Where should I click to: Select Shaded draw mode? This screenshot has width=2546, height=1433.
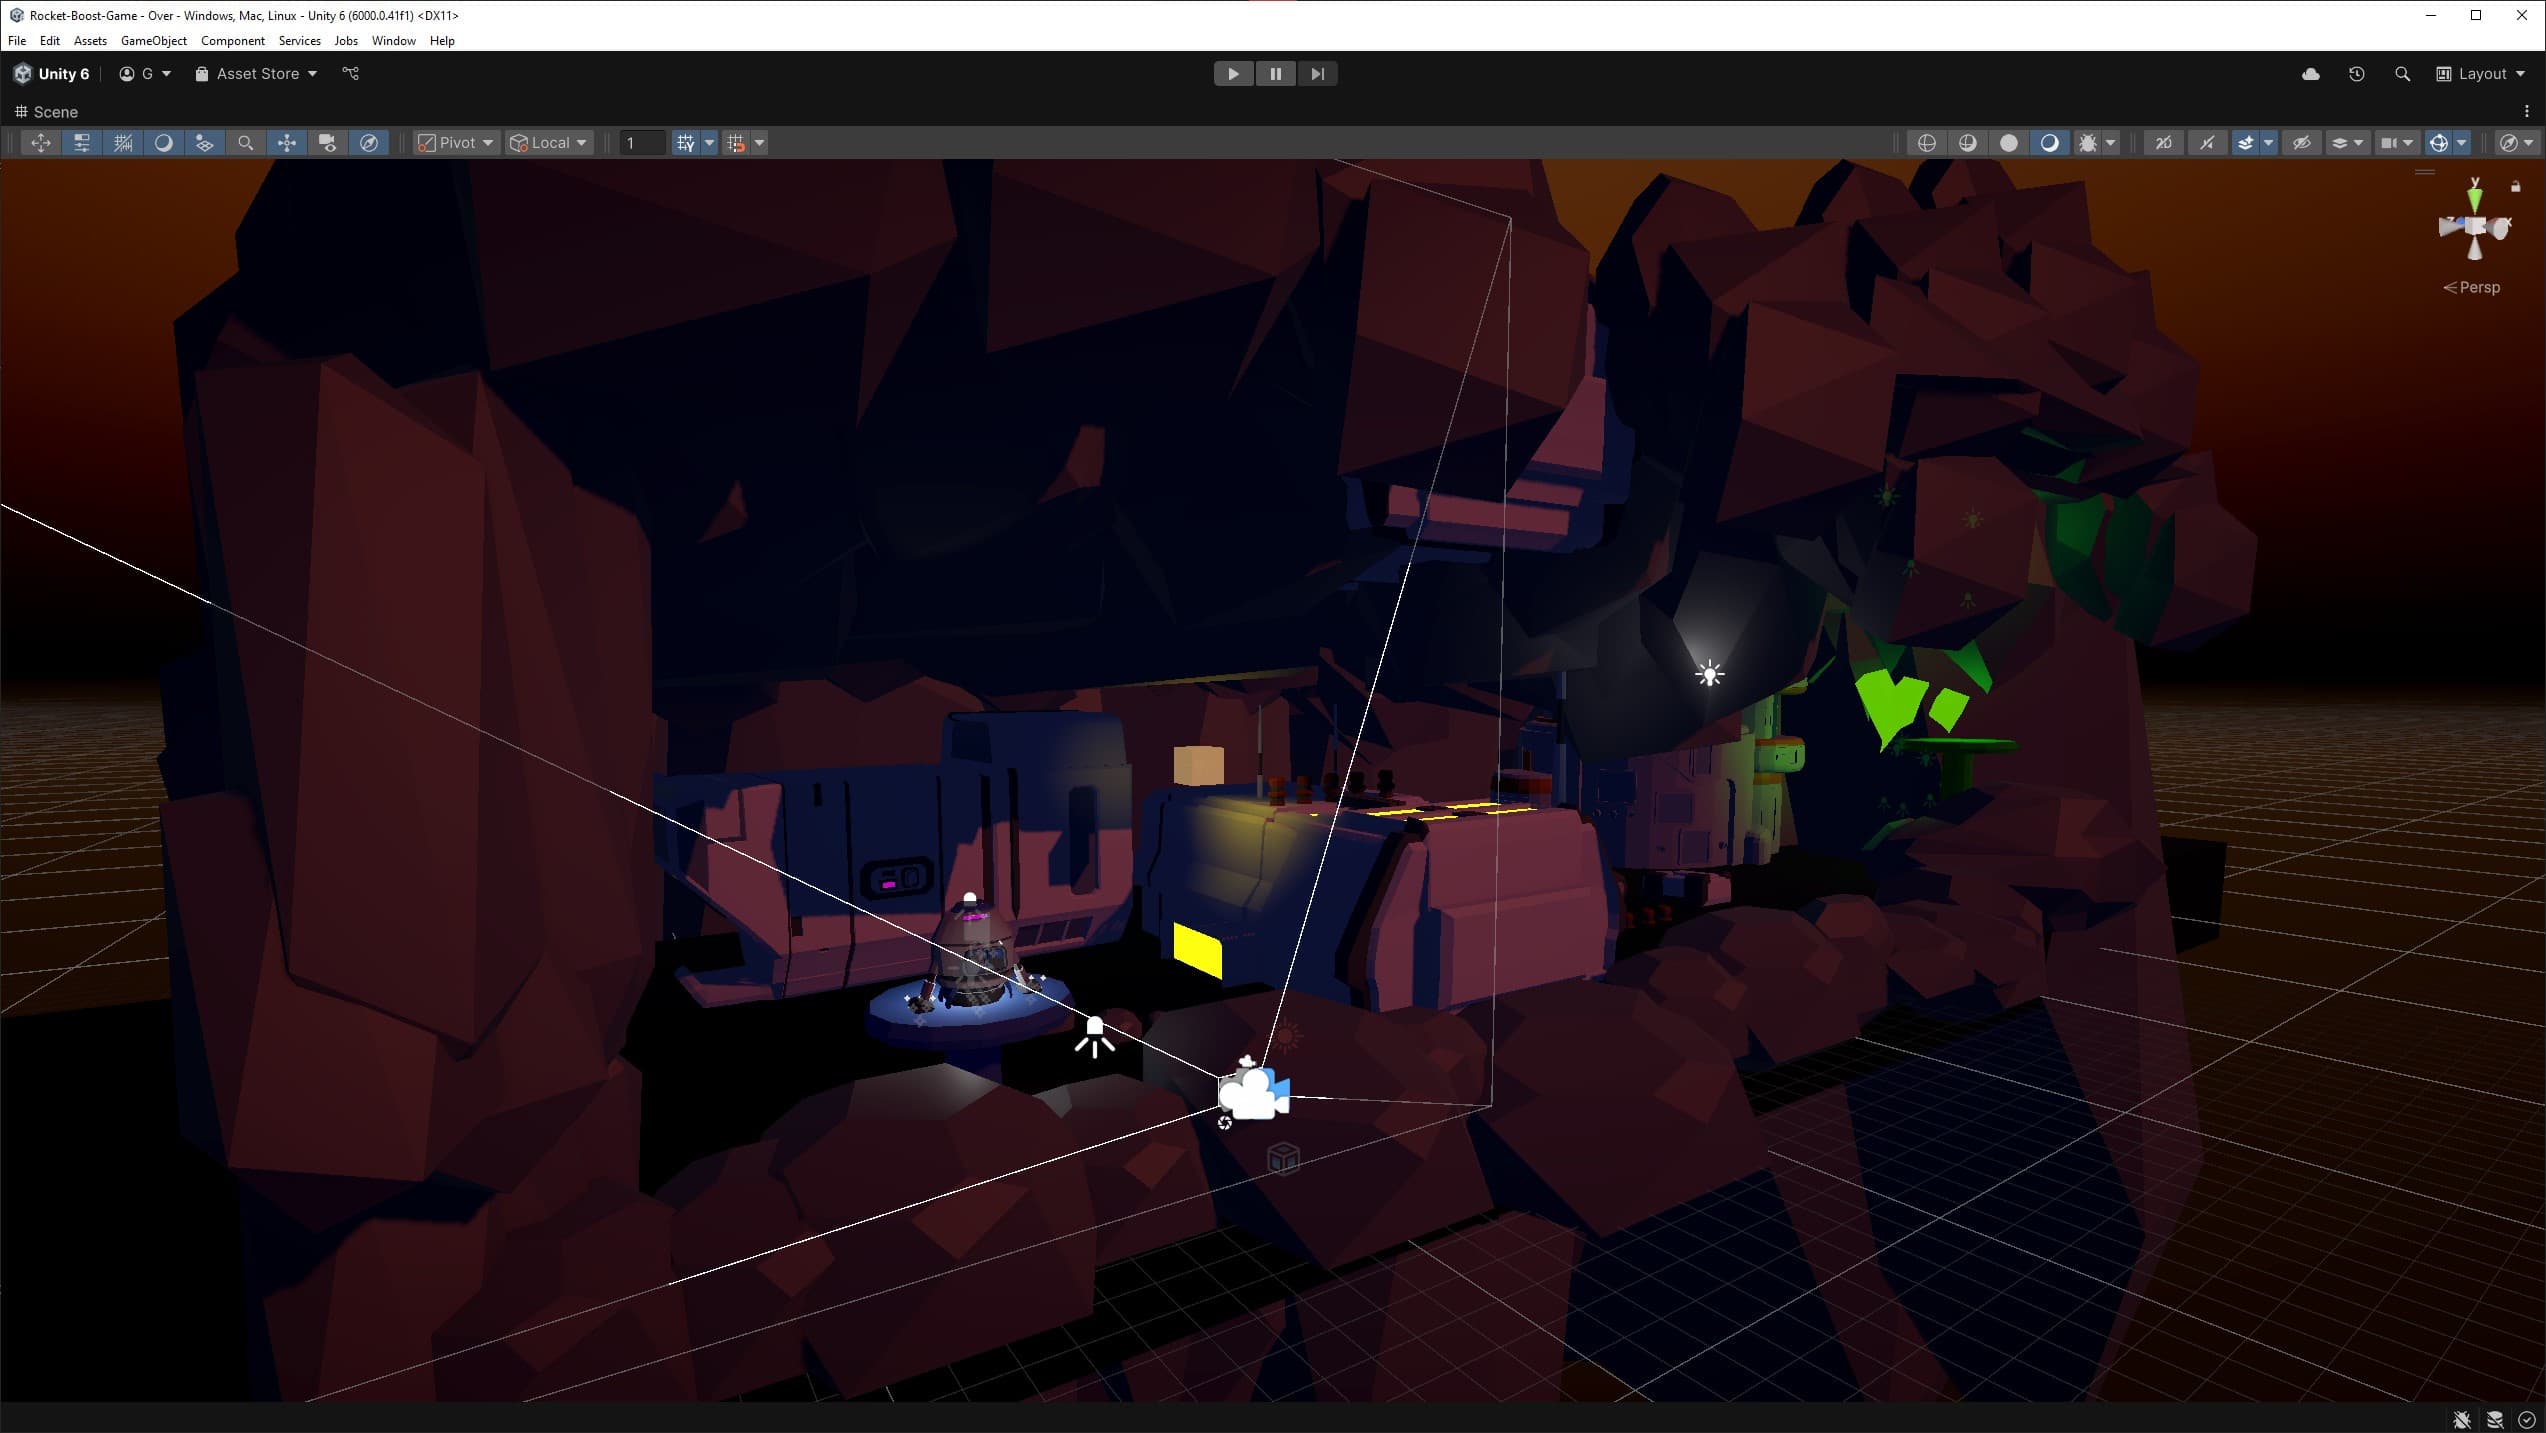click(x=2049, y=143)
